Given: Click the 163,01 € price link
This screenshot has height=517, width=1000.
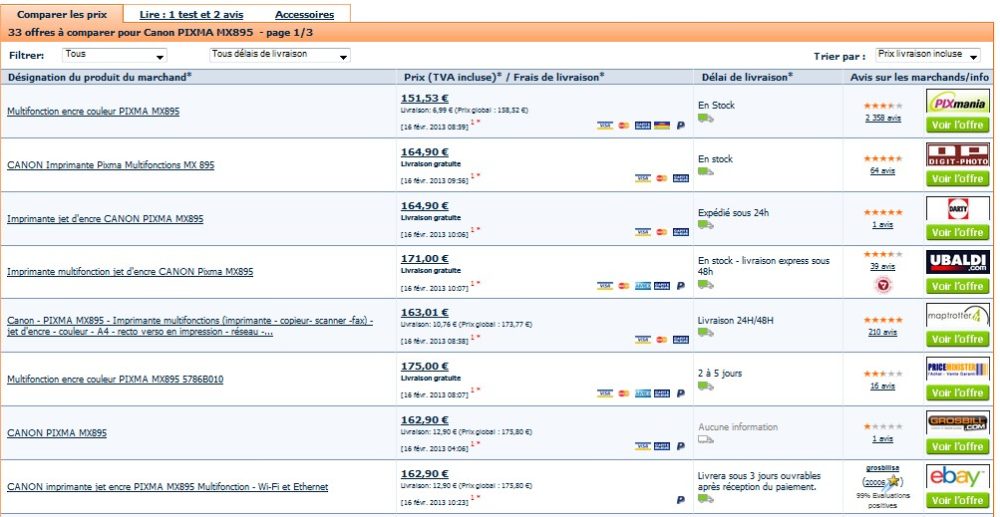Looking at the screenshot, I should coord(424,312).
